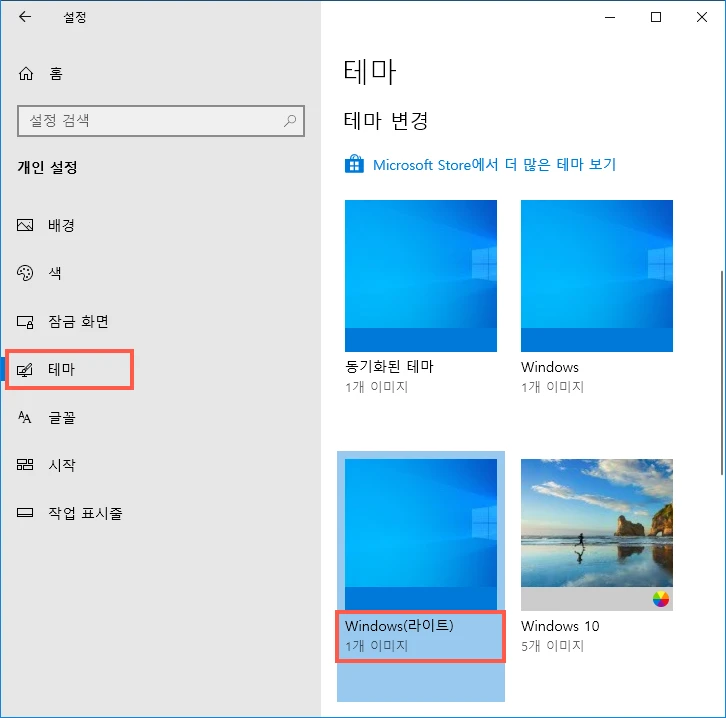Click the Home house icon

[26, 74]
